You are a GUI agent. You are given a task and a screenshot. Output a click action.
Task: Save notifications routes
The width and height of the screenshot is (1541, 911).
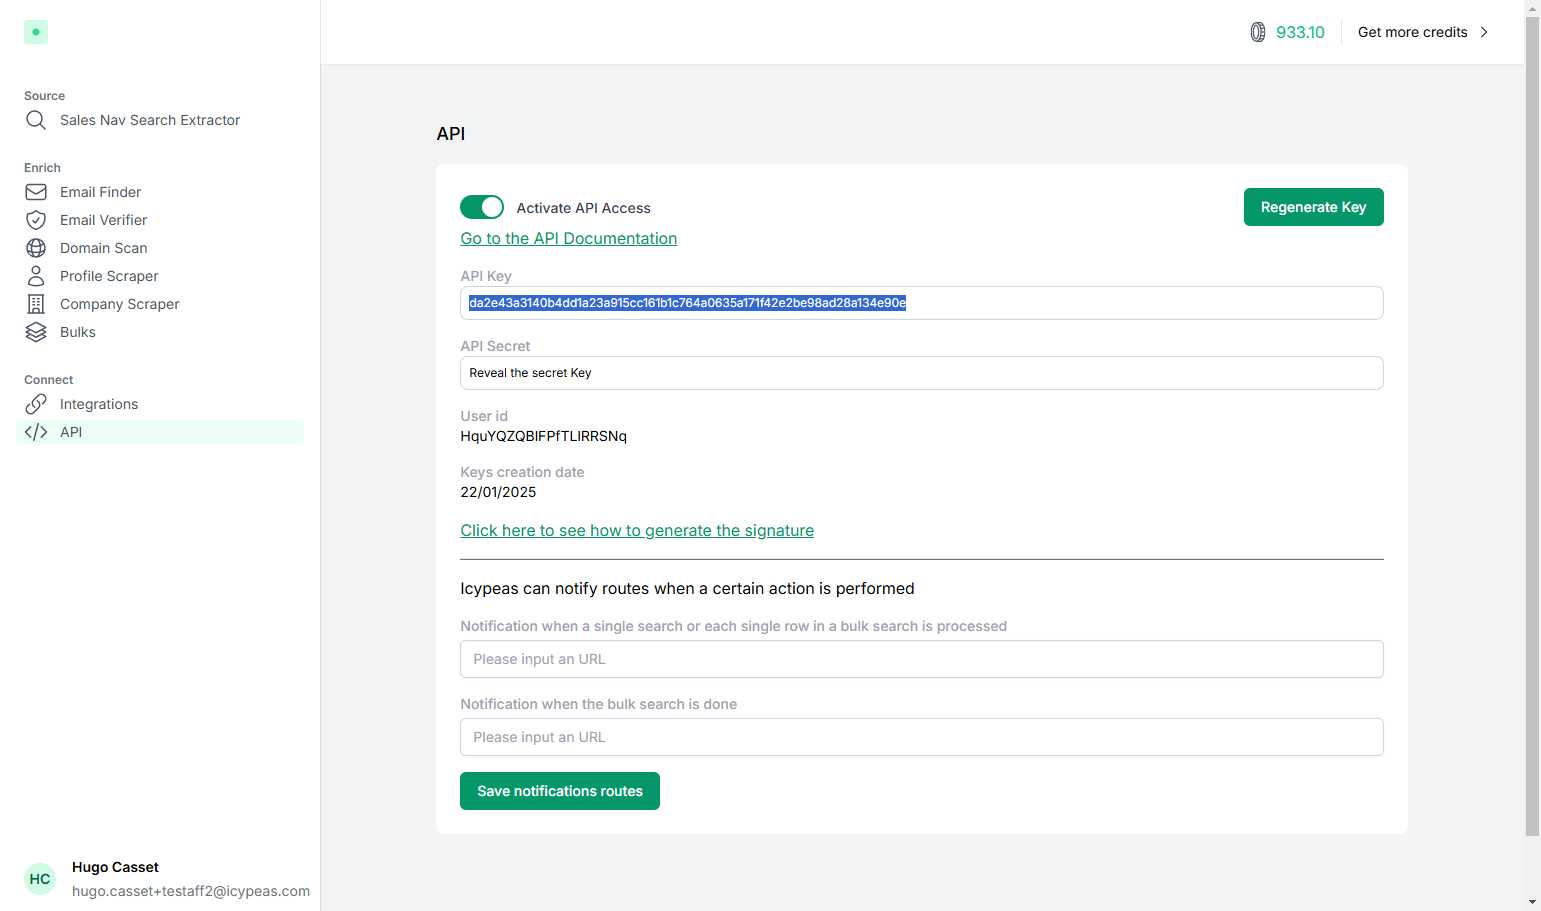[x=560, y=791]
